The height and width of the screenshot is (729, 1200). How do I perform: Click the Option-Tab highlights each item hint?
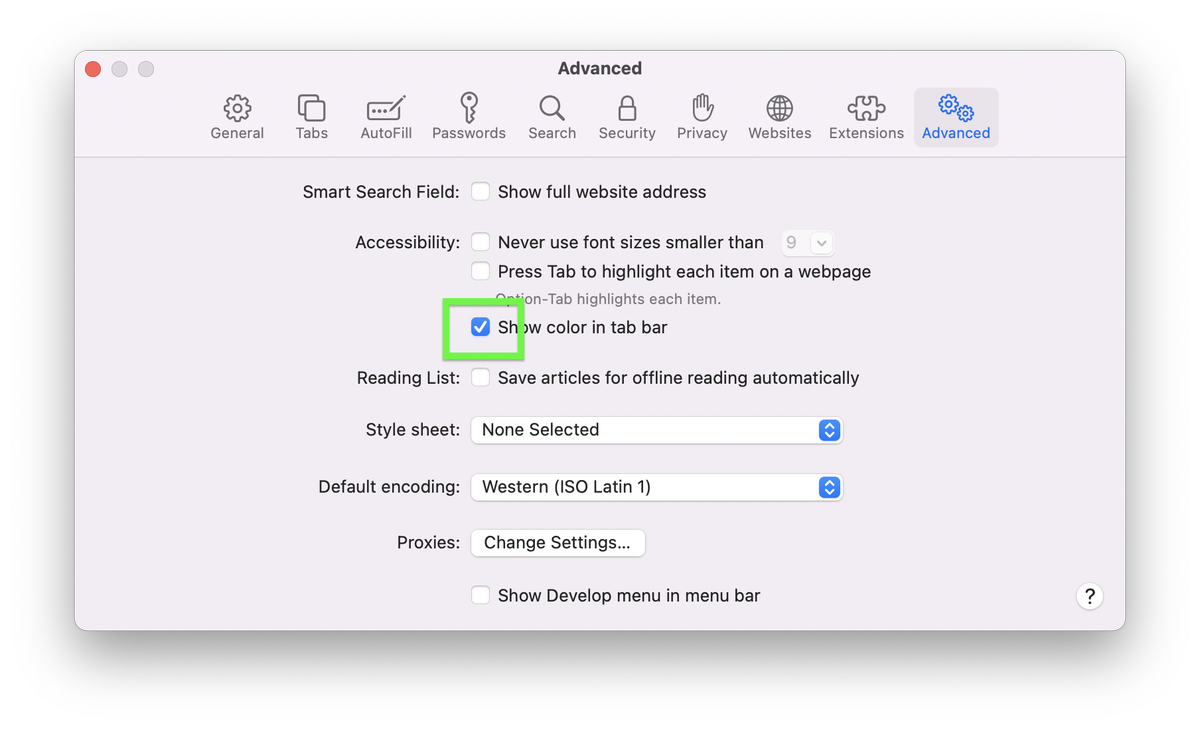click(x=608, y=299)
